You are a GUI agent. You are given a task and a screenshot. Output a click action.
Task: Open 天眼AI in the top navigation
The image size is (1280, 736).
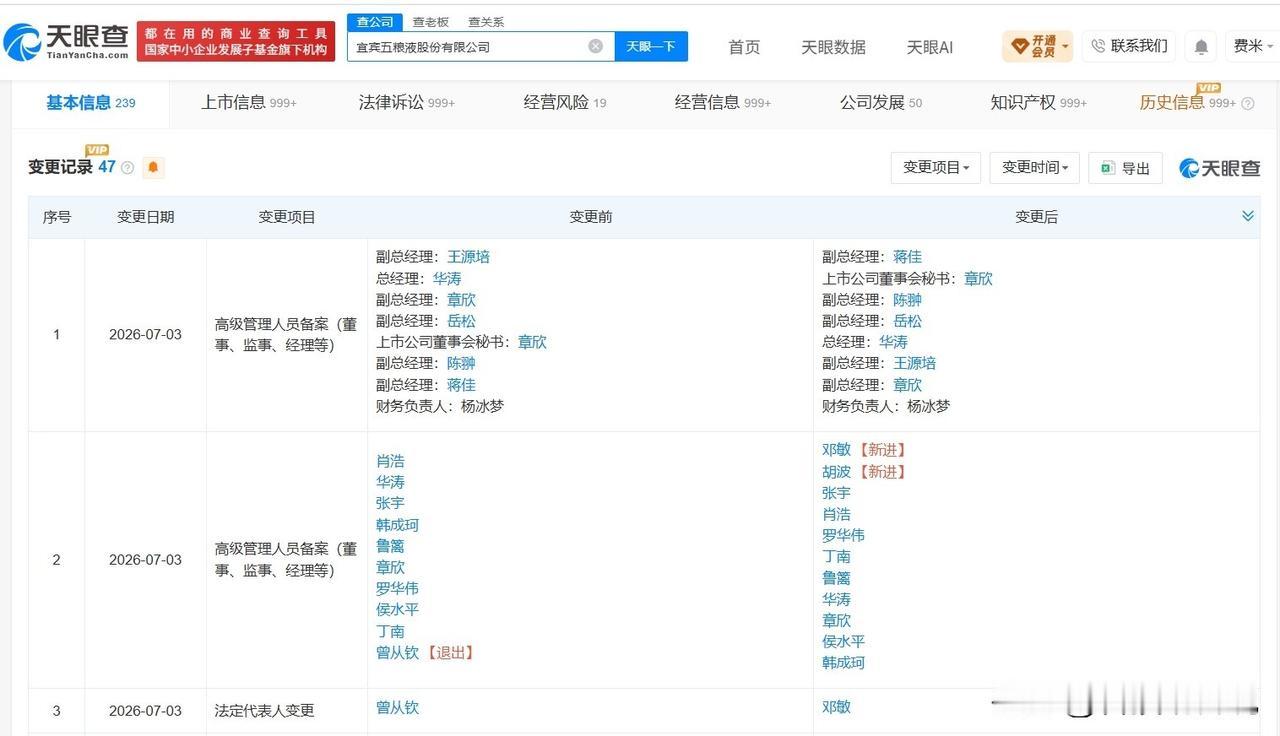929,47
